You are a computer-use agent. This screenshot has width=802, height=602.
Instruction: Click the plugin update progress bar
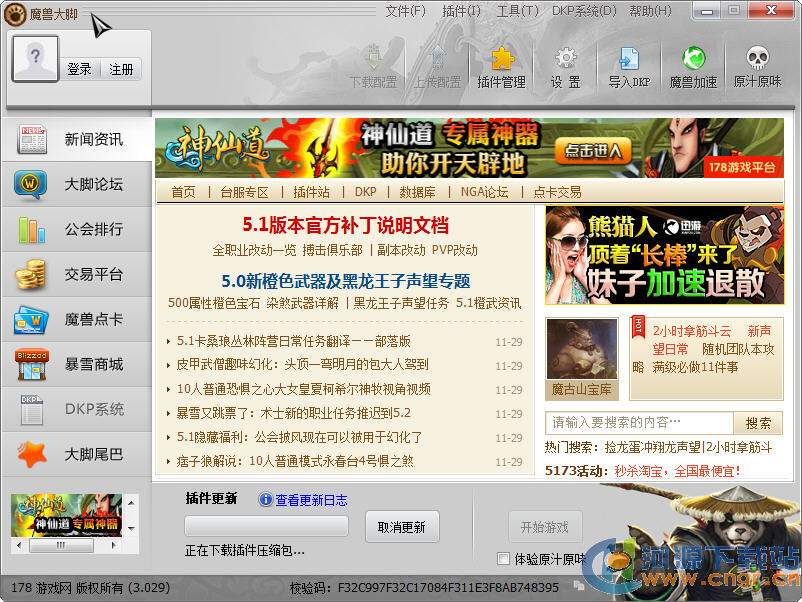click(x=266, y=526)
